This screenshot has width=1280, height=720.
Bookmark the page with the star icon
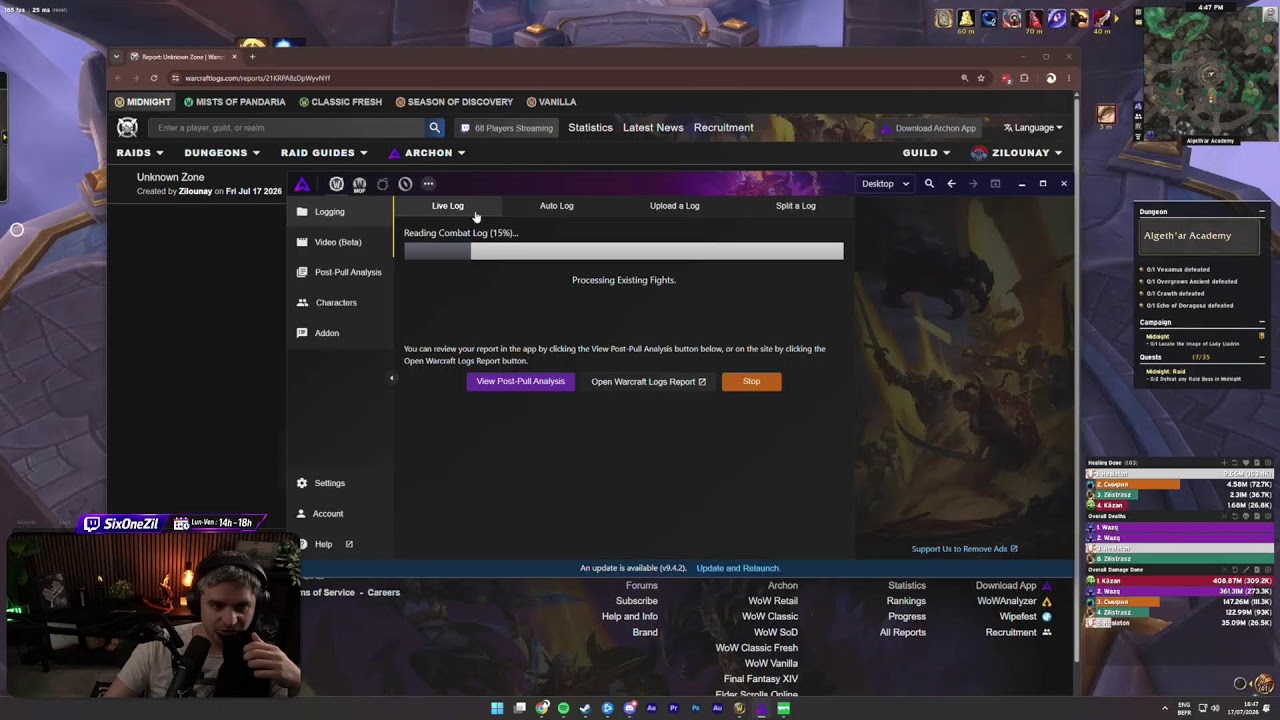point(981,78)
